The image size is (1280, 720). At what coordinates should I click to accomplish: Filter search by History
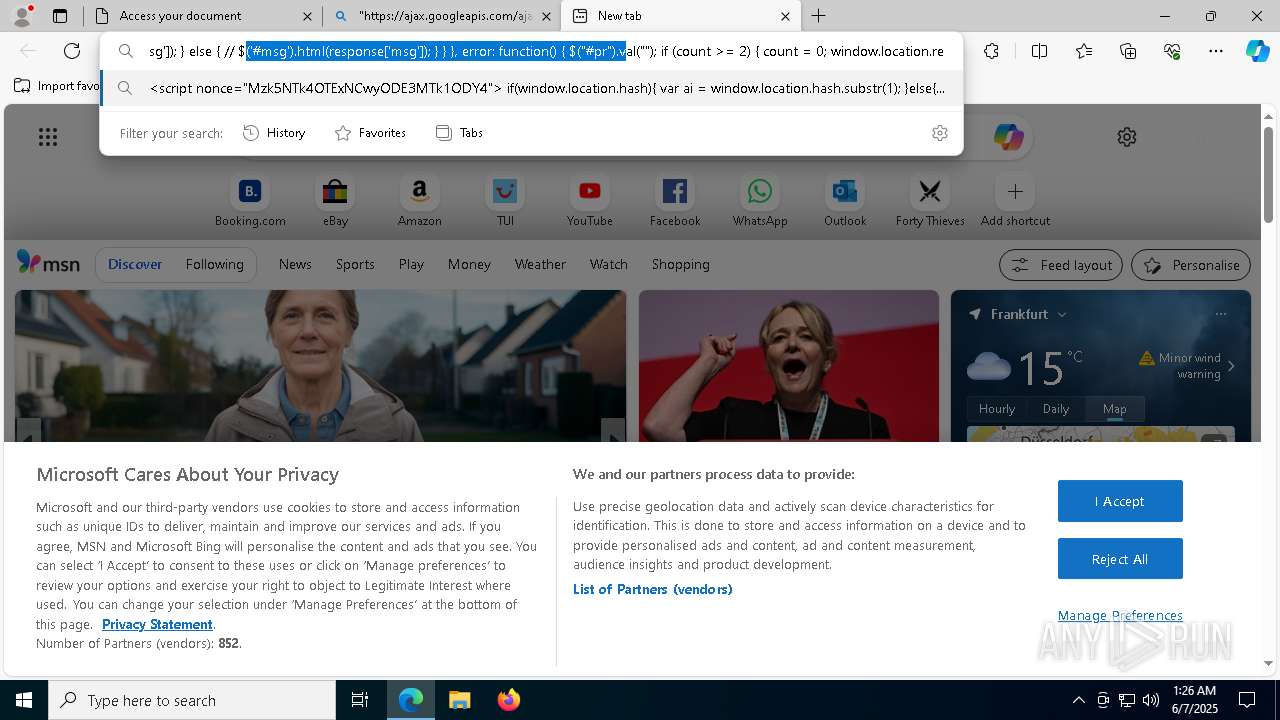(274, 133)
